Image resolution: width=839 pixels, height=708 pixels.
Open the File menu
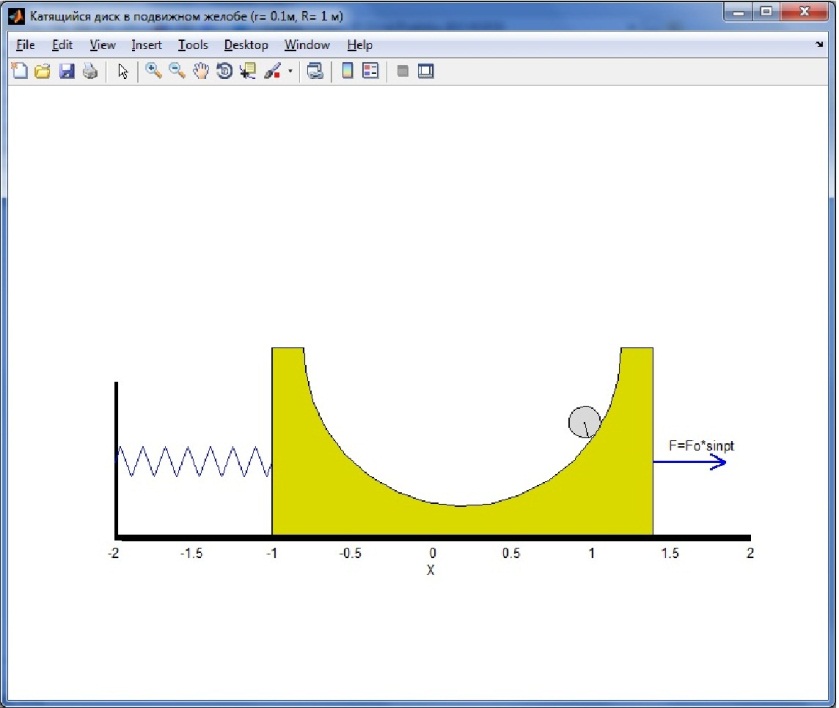coord(25,45)
